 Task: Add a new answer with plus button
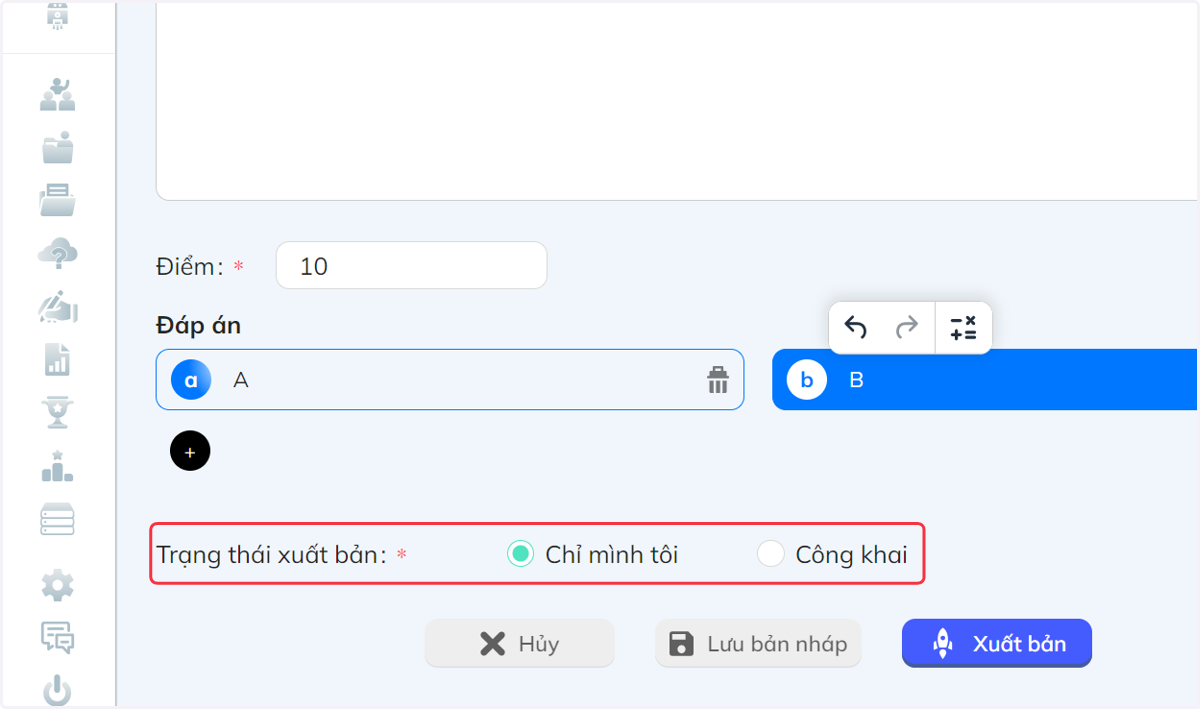[x=190, y=451]
